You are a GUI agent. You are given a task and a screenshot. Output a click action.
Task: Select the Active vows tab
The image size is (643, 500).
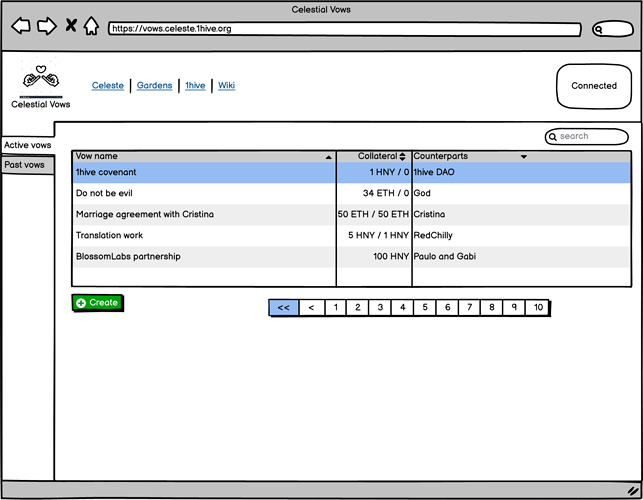(27, 145)
